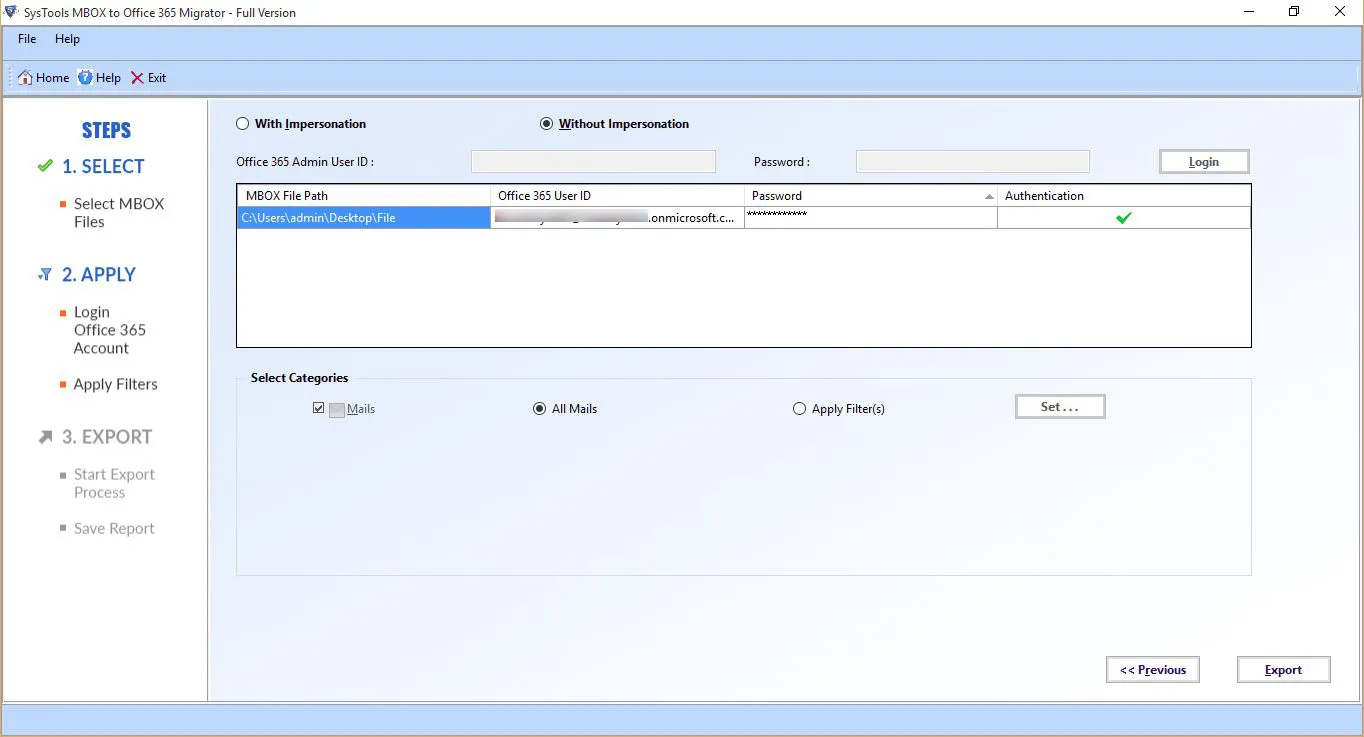Click the green checkmark beside 1. SELECT

click(x=44, y=166)
